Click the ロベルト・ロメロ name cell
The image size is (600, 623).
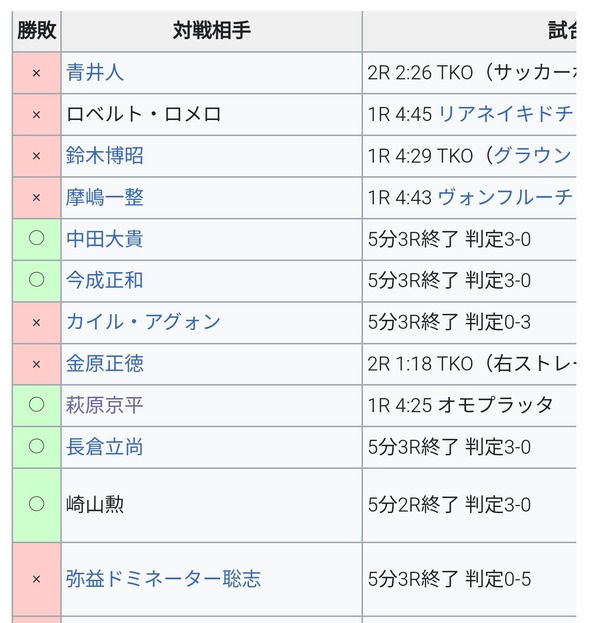click(143, 115)
